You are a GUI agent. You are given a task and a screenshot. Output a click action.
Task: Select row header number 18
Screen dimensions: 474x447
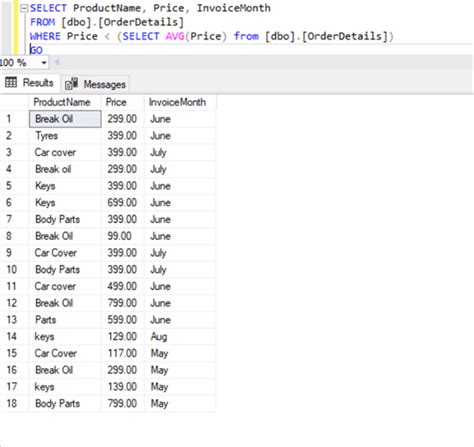pyautogui.click(x=14, y=404)
